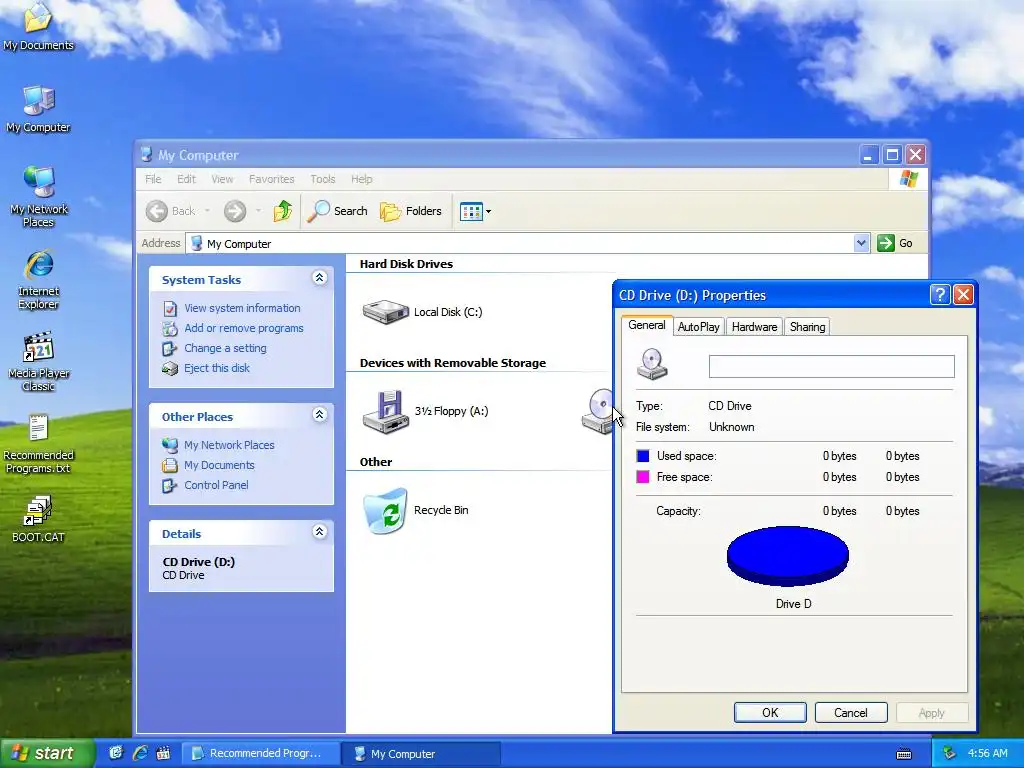Open the Forward history dropdown arrow
This screenshot has height=768, width=1024.
click(x=258, y=211)
